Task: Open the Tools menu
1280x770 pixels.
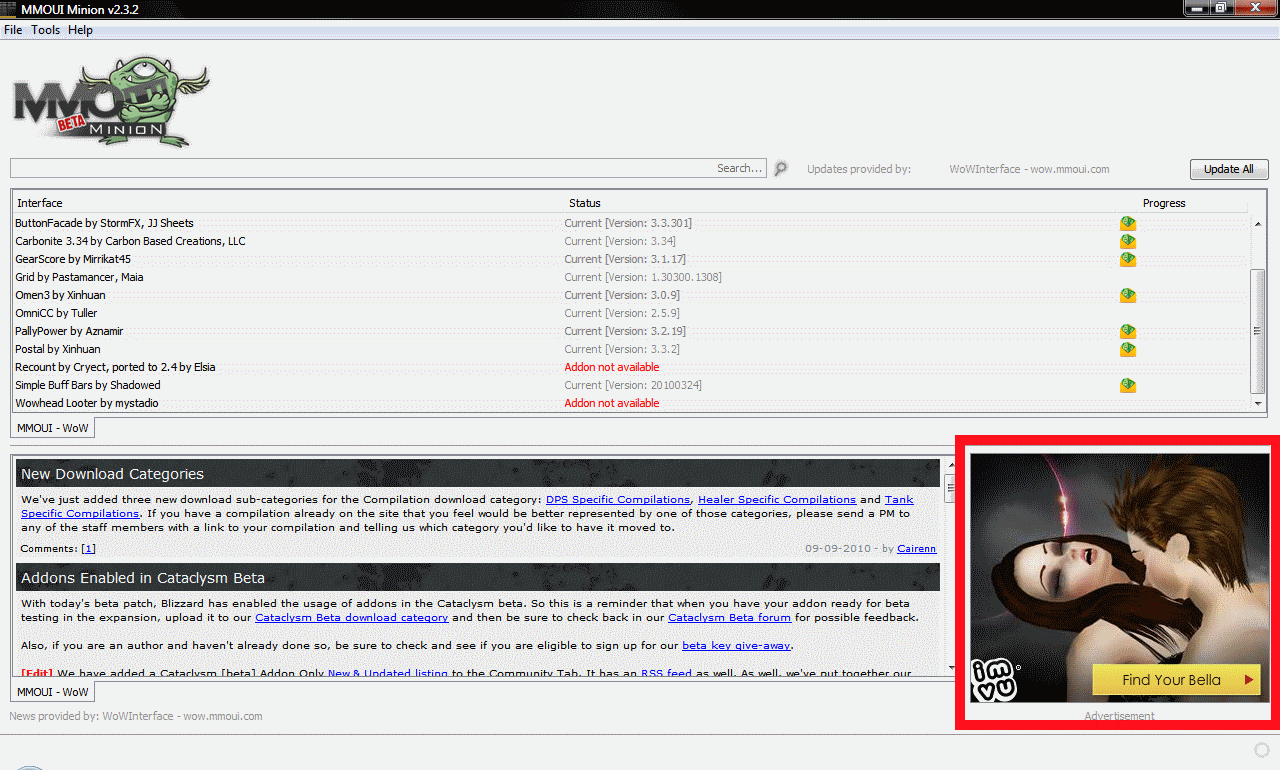Action: (x=45, y=30)
